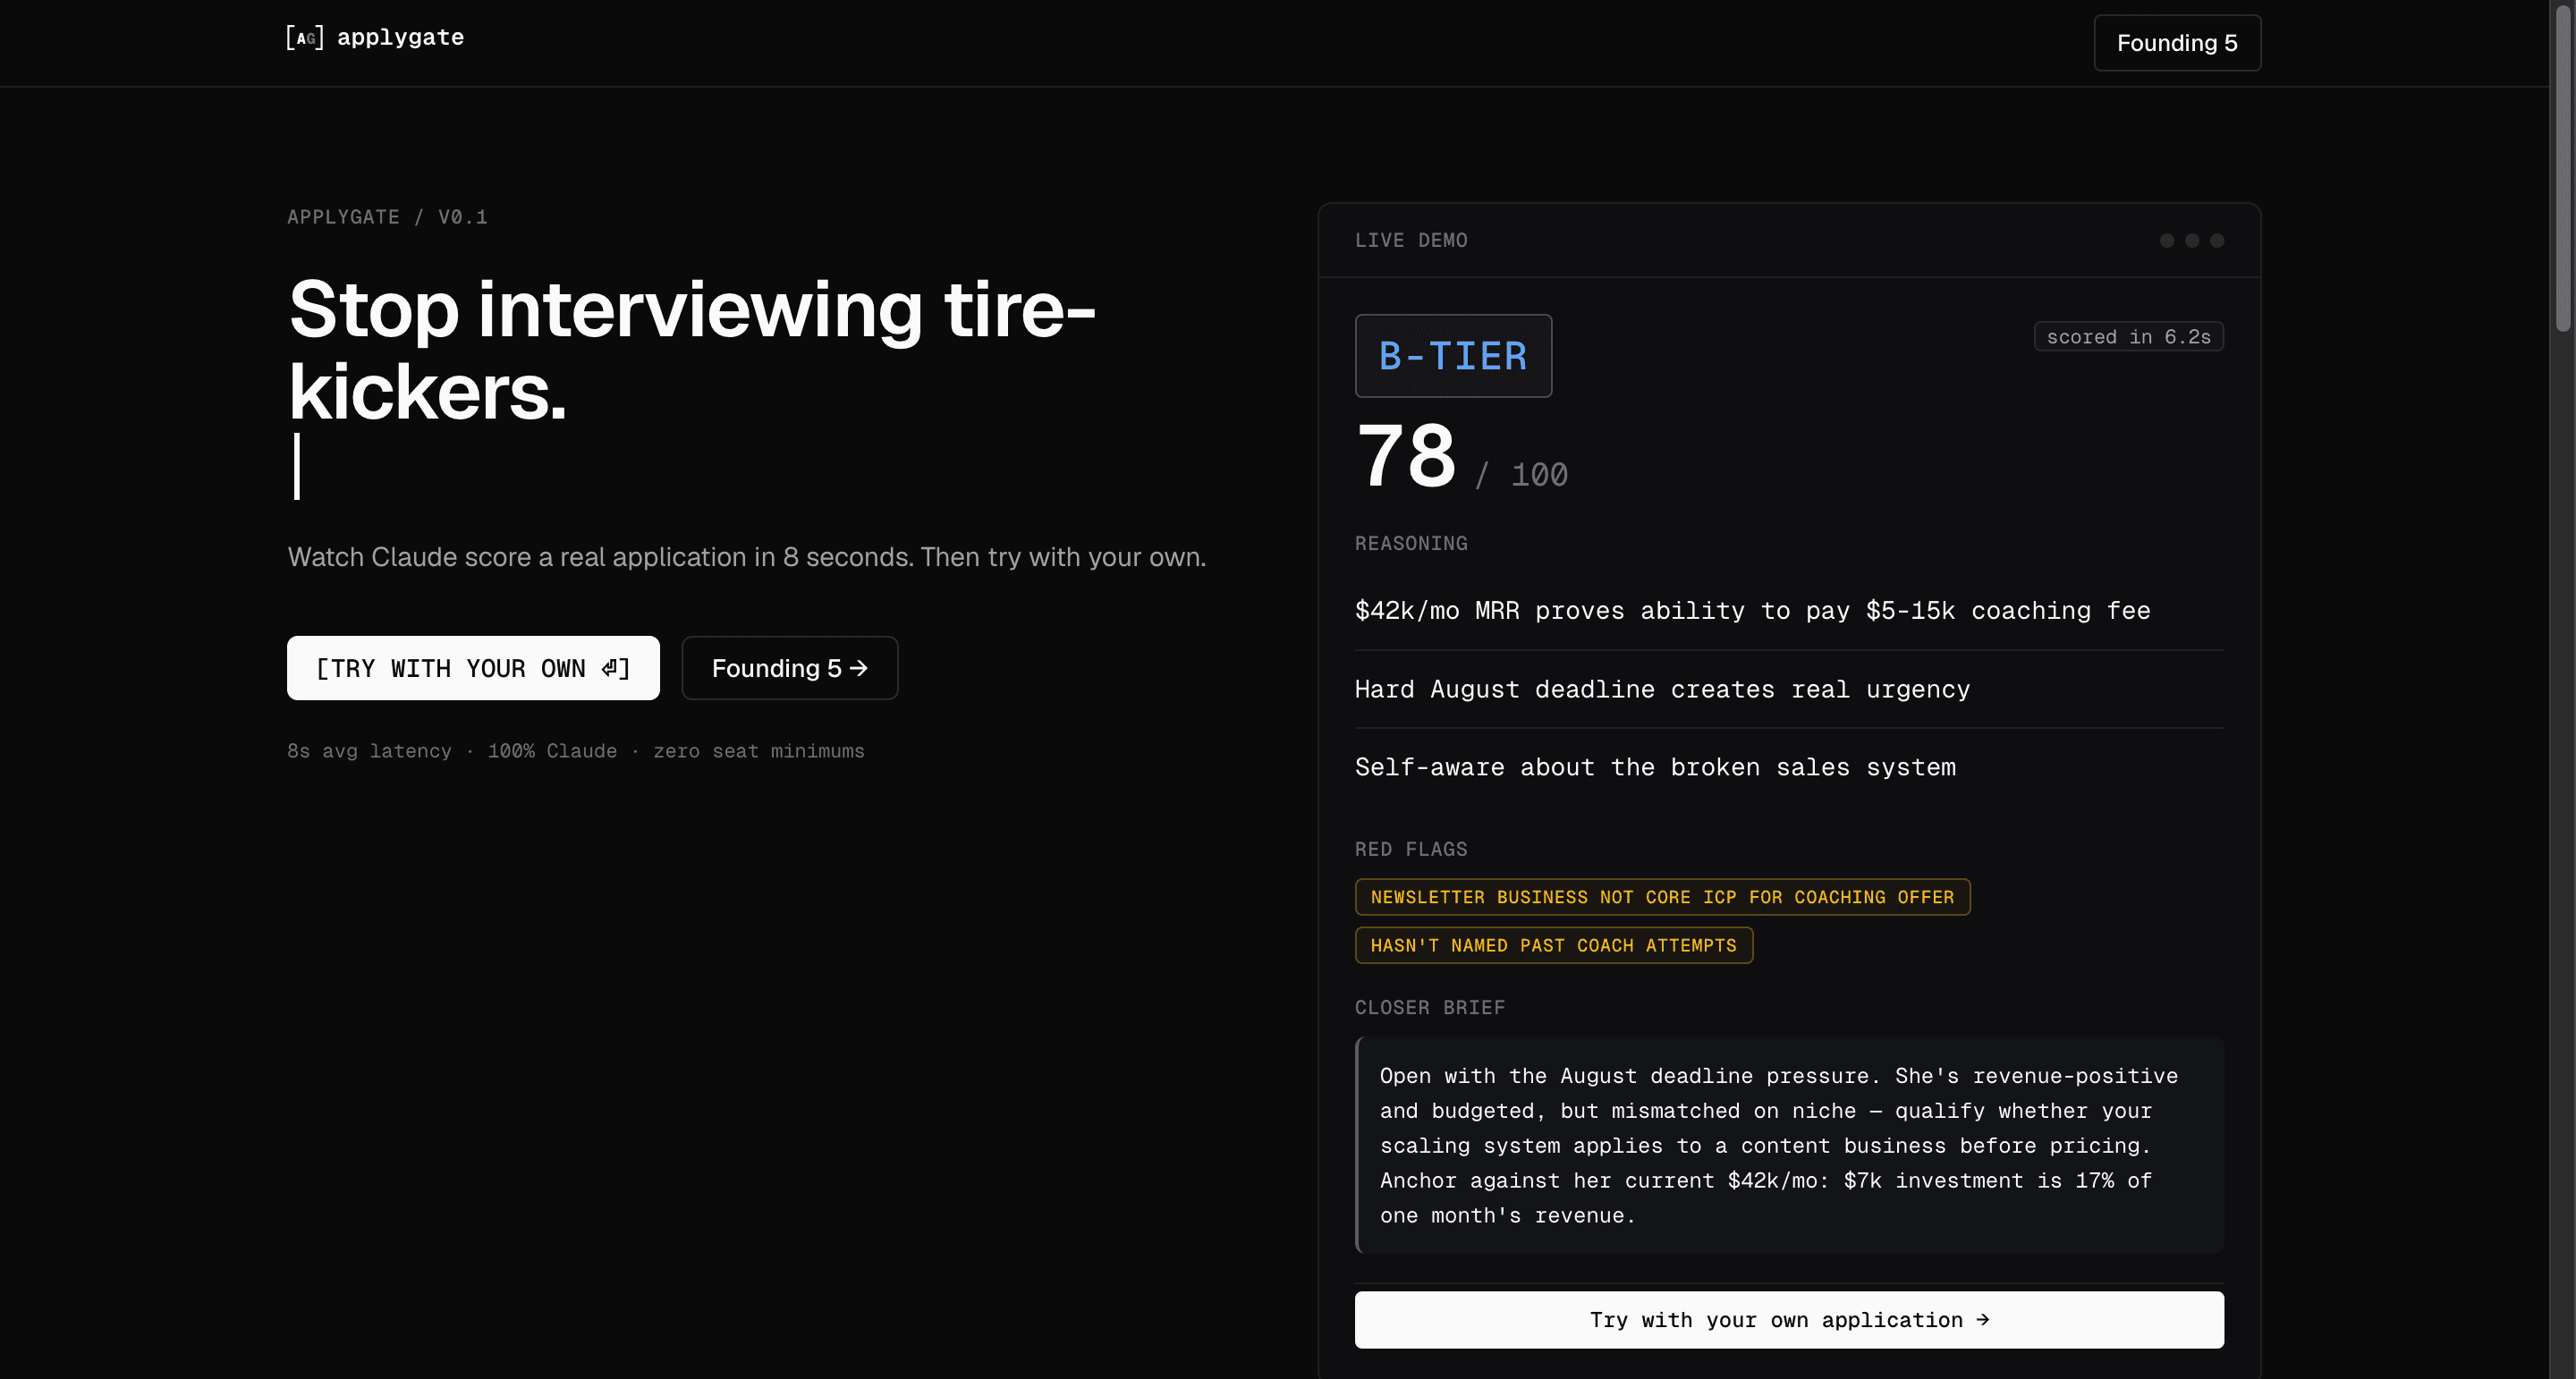Click the B-TIER badge
This screenshot has height=1379, width=2576.
tap(1452, 356)
